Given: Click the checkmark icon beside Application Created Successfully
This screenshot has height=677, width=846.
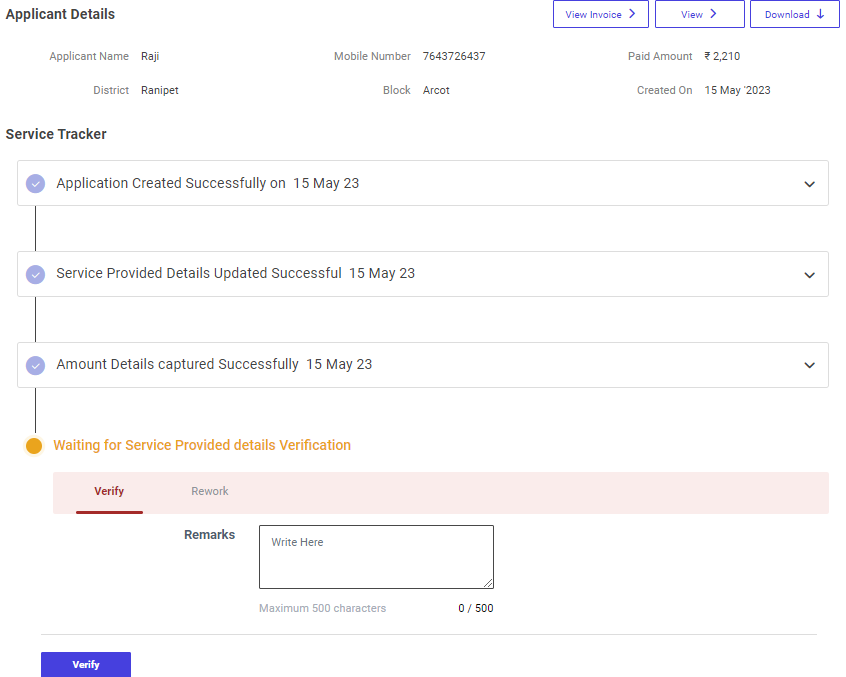Looking at the screenshot, I should pos(35,184).
